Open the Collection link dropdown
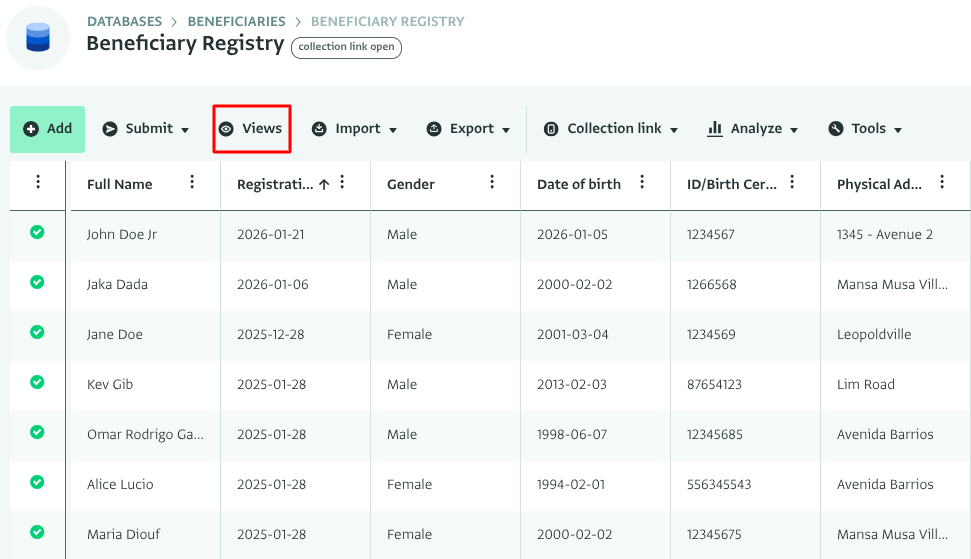This screenshot has width=971, height=559. [611, 129]
